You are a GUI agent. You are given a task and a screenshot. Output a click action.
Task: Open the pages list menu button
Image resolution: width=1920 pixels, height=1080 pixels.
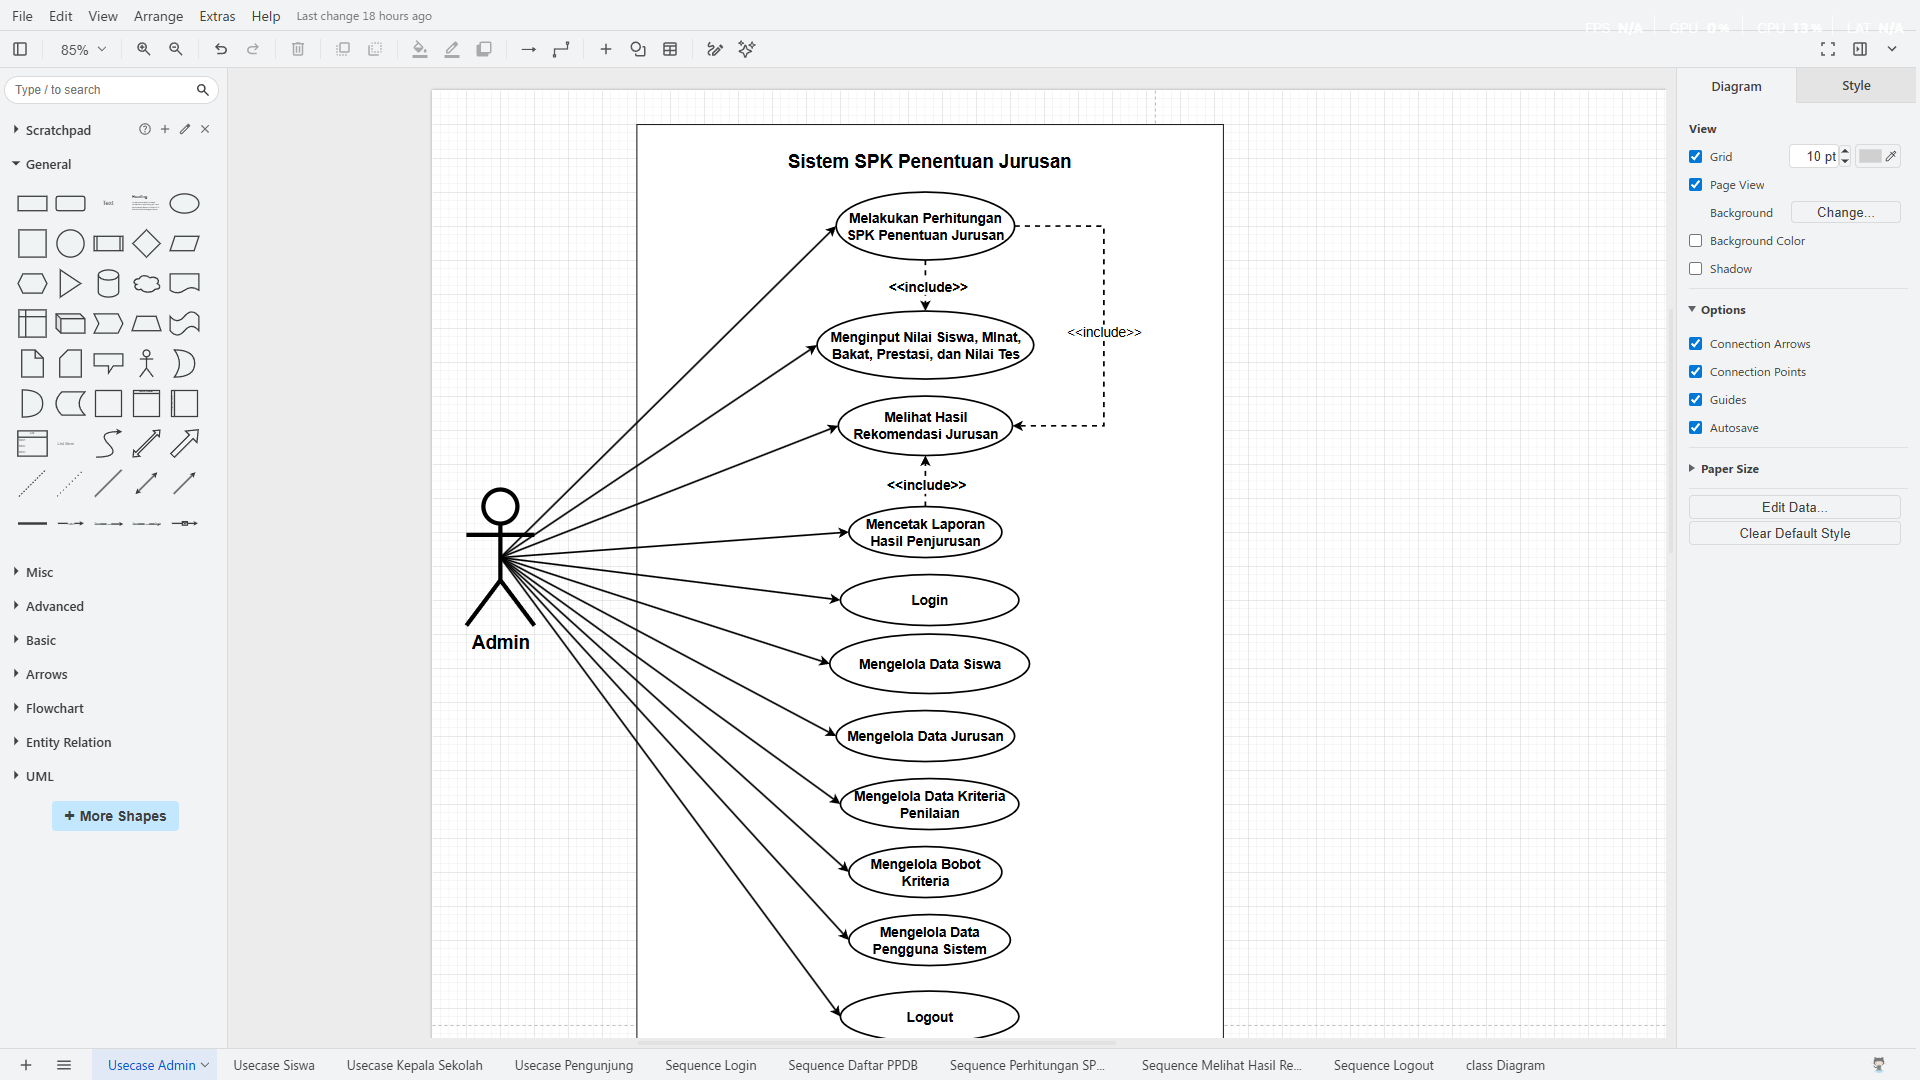pos(64,1065)
